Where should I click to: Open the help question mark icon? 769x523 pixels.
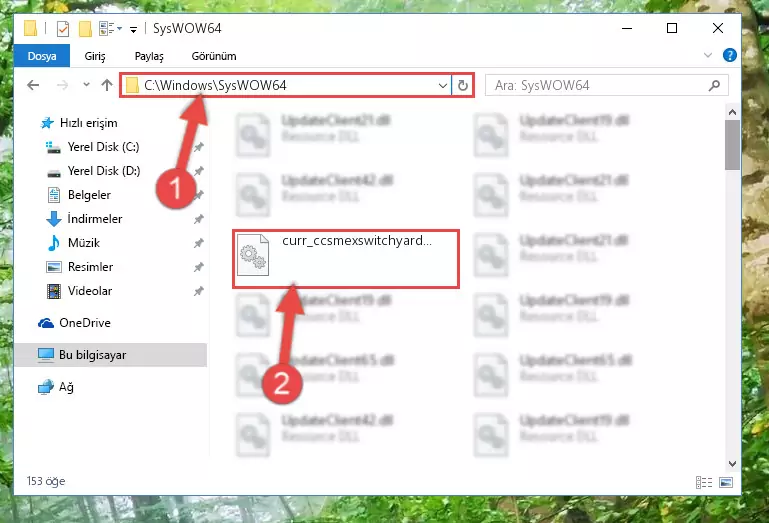pos(729,55)
